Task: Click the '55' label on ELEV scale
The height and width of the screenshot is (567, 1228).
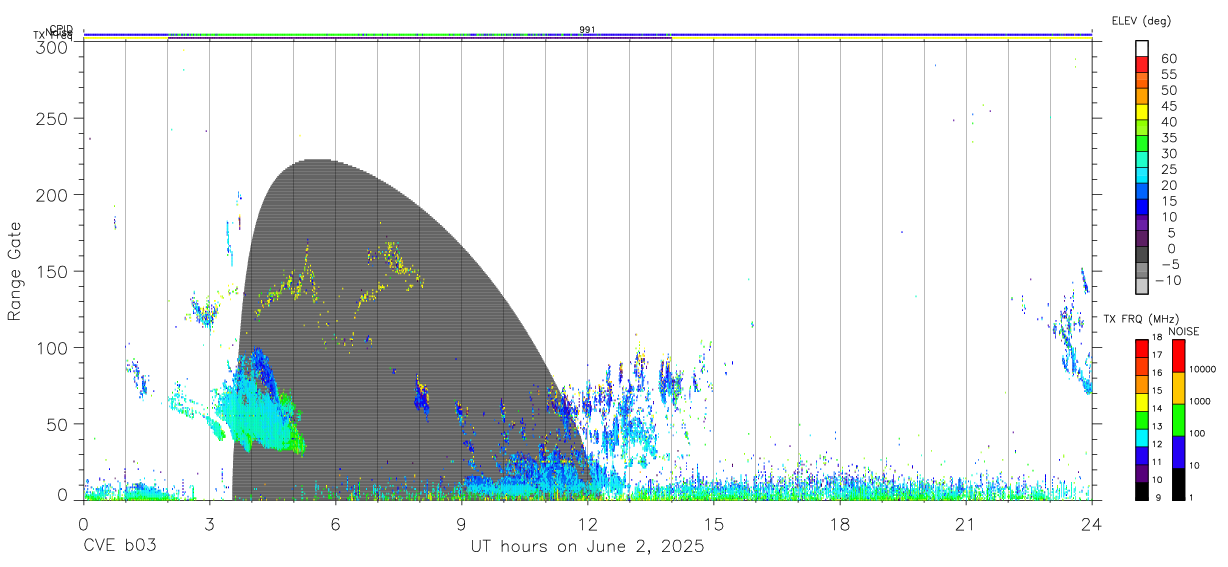Action: point(1169,74)
